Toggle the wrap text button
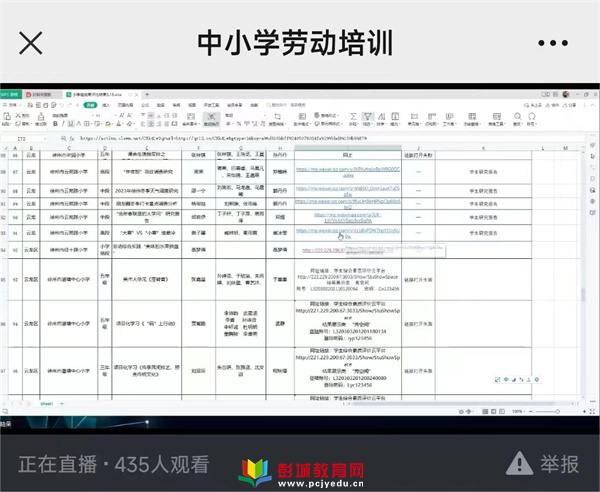 coord(211,119)
